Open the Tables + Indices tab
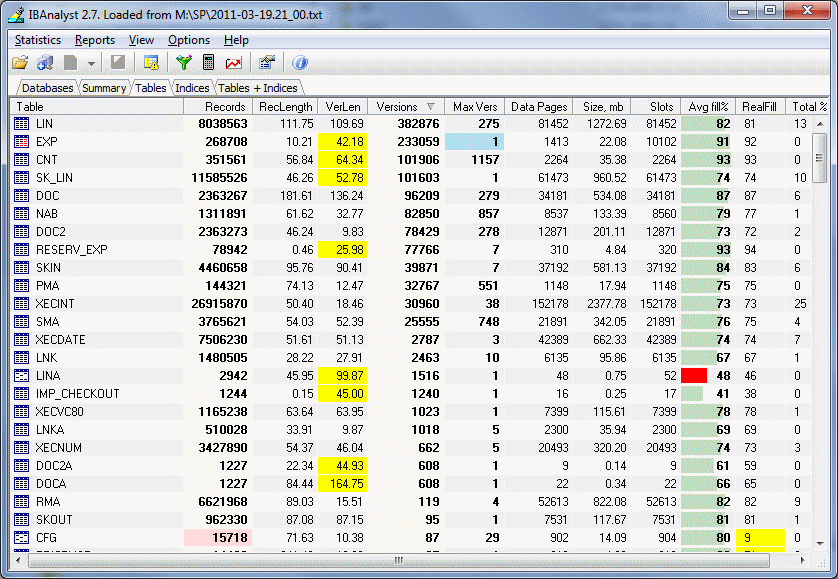 click(x=258, y=88)
